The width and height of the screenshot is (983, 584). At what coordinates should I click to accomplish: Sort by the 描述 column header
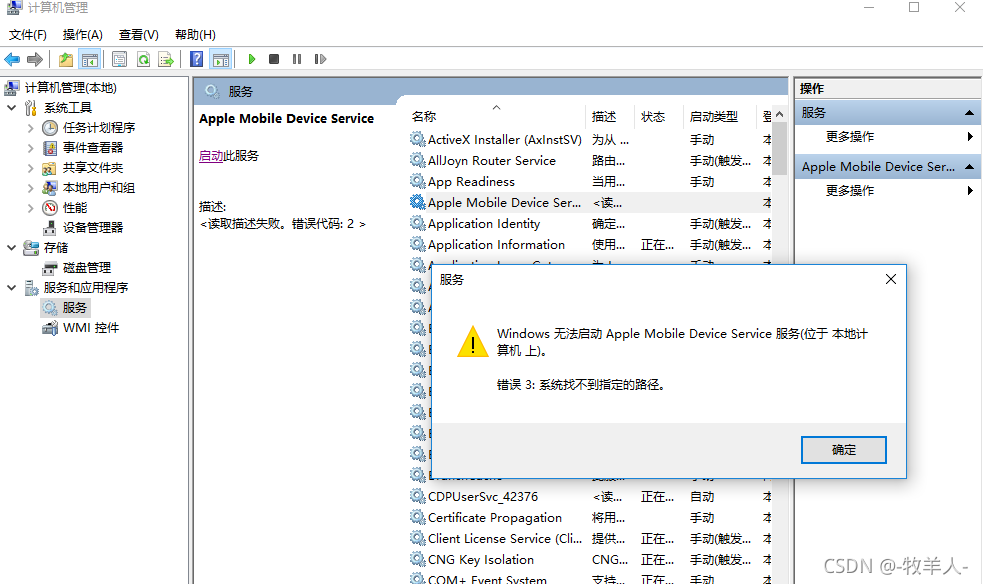609,117
